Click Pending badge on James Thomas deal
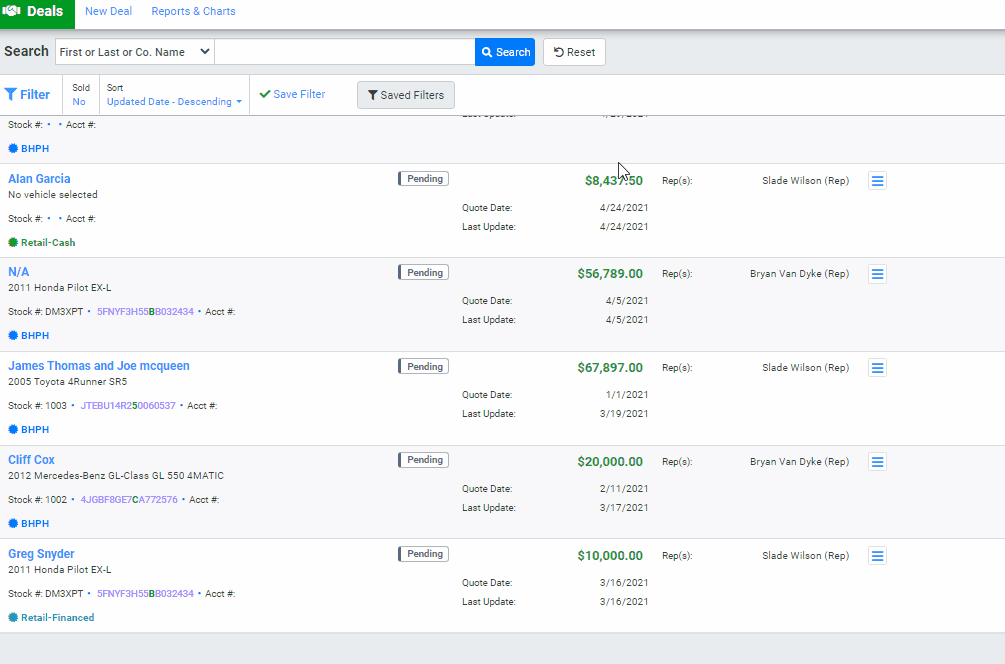The image size is (1005, 664). click(423, 367)
